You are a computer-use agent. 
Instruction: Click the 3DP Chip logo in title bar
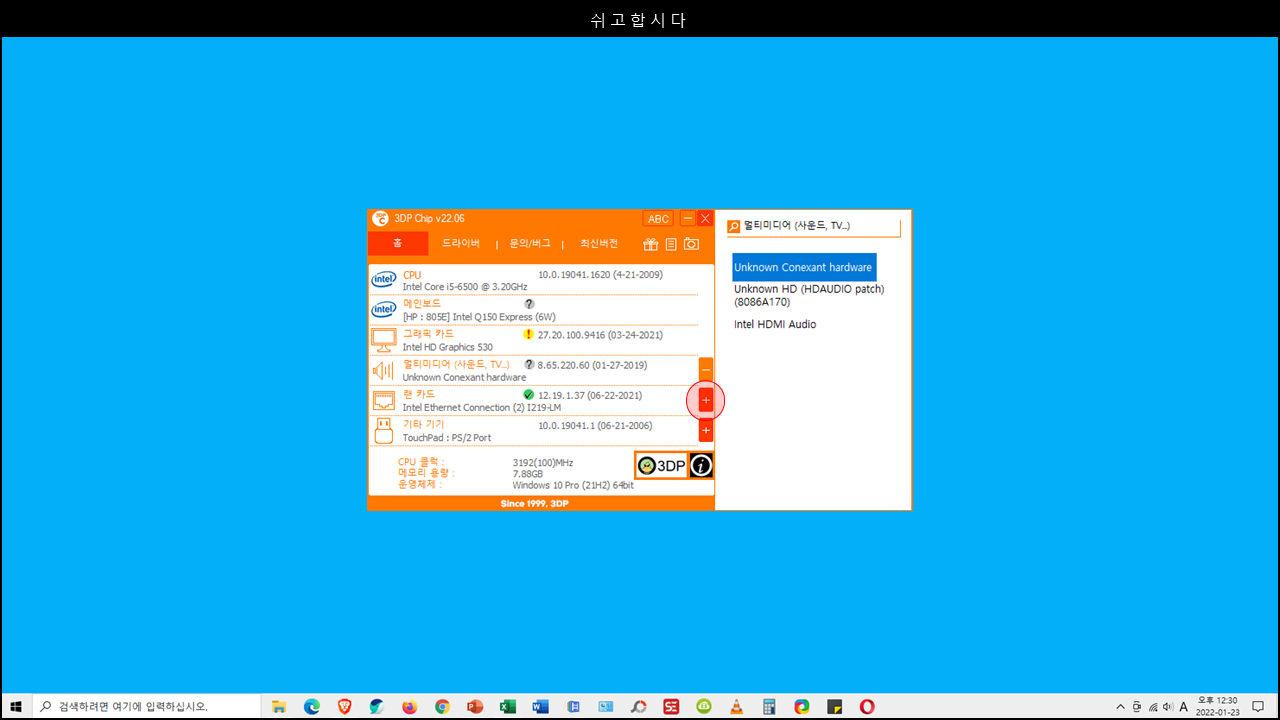click(380, 219)
